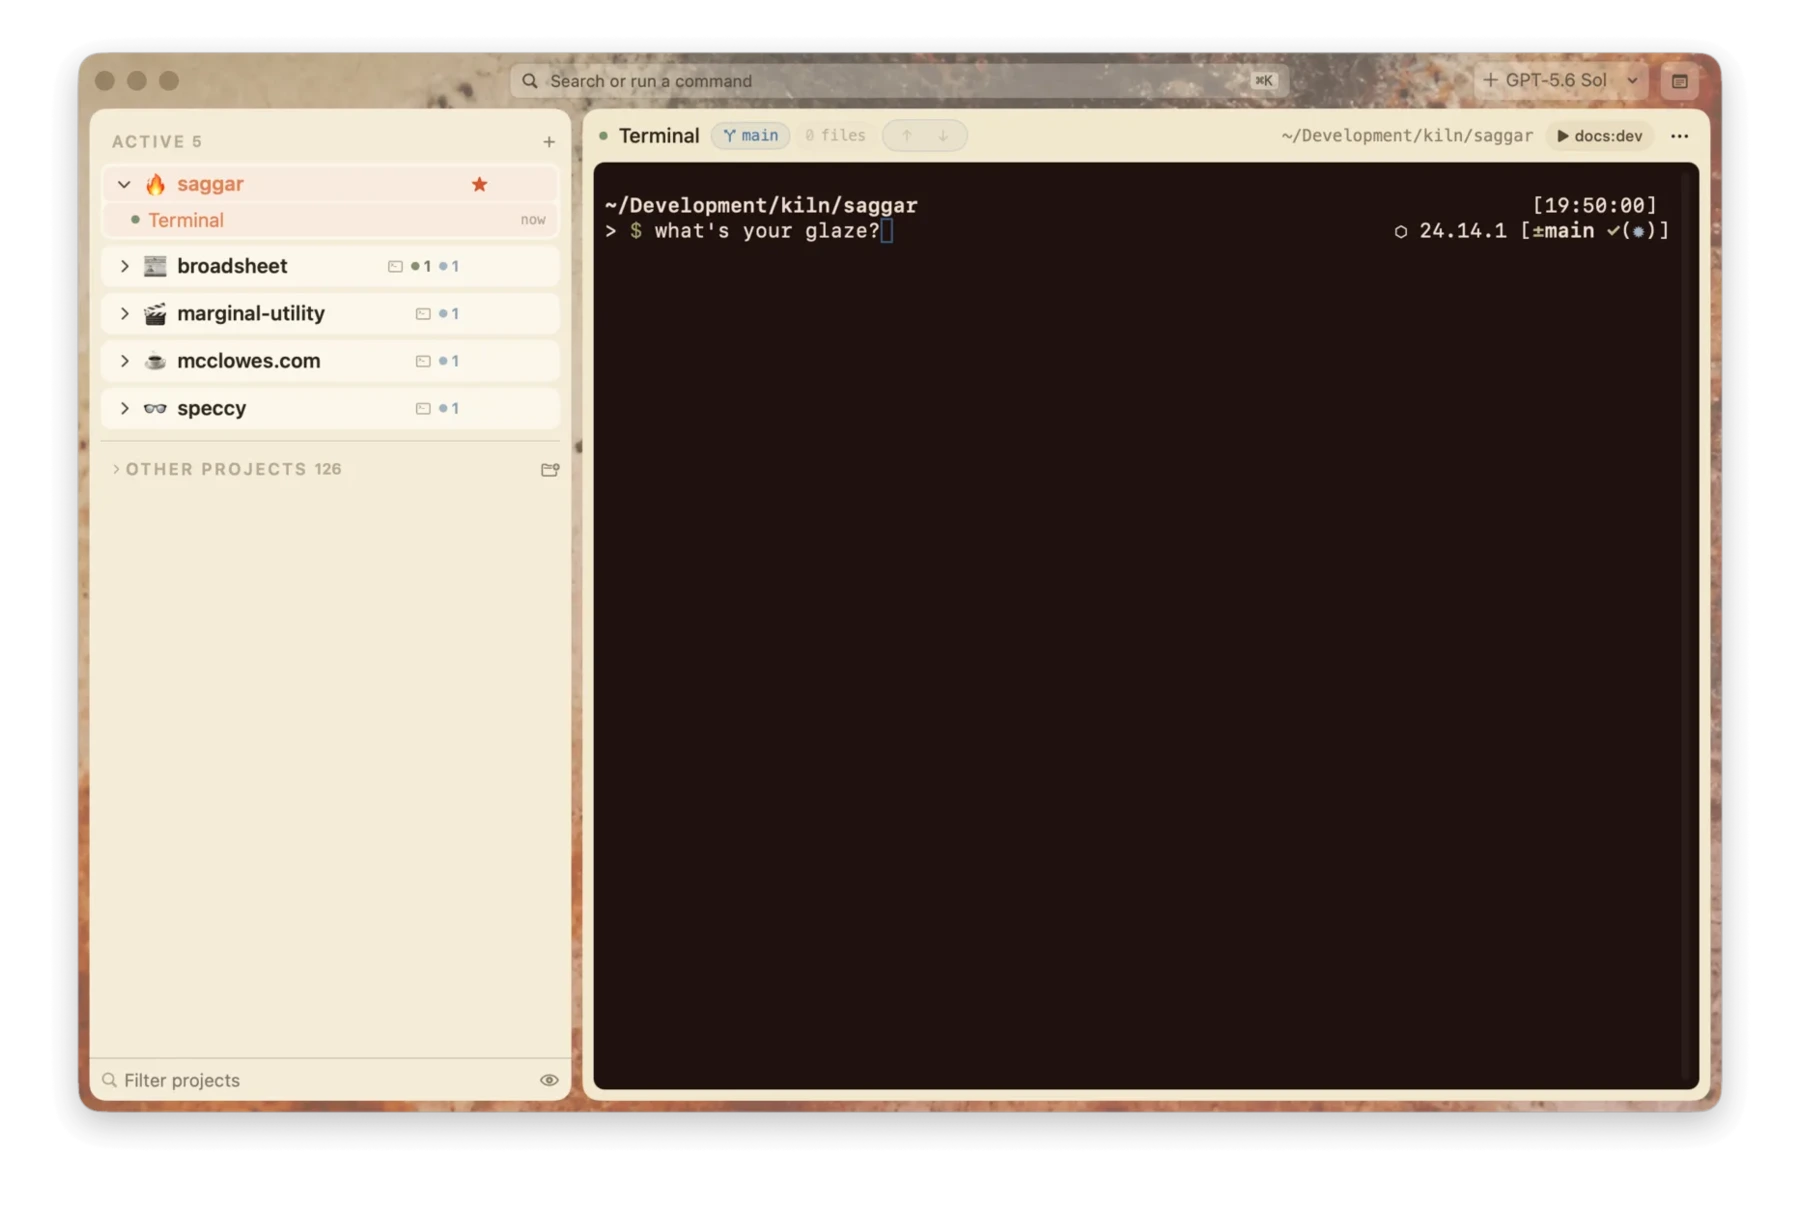The image size is (1800, 1215).
Task: Click the 24.14.1 node version text
Action: coord(1463,231)
